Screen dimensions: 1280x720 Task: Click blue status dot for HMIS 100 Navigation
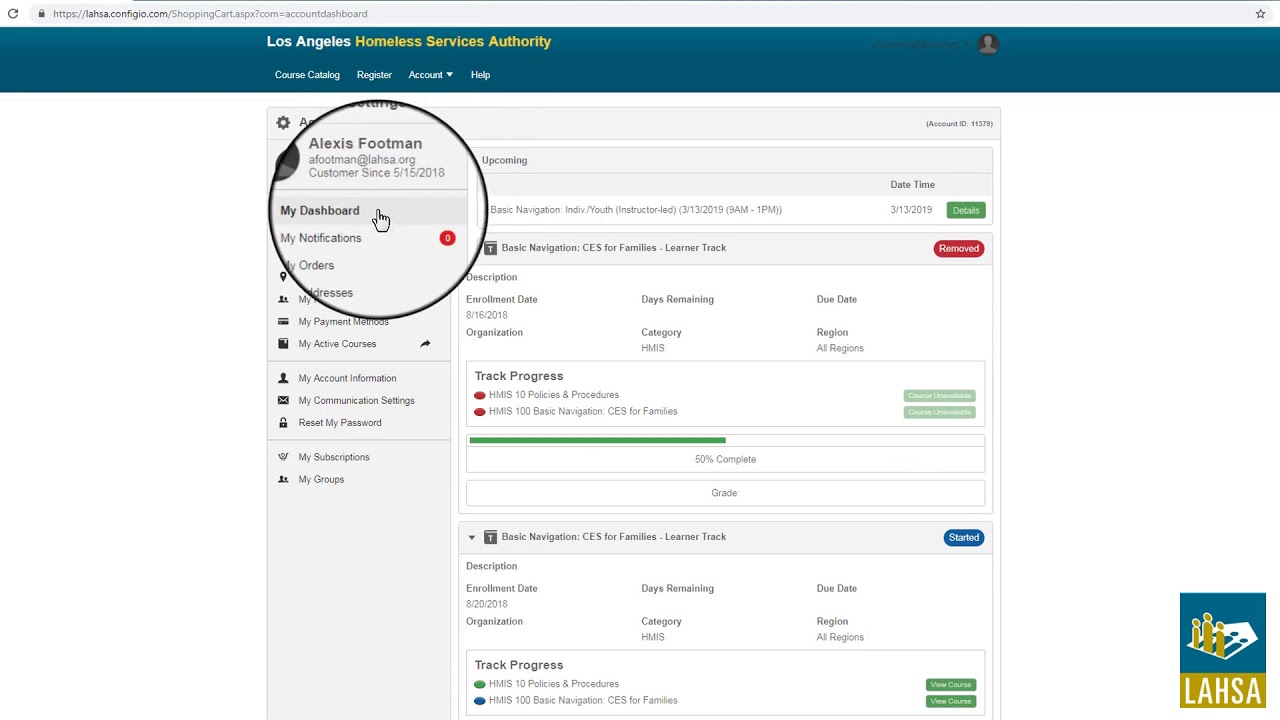coord(479,701)
